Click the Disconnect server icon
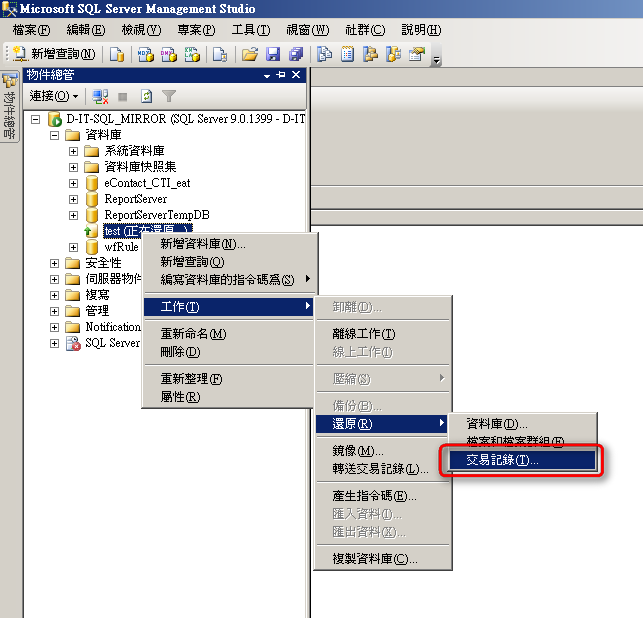This screenshot has height=618, width=643. click(100, 97)
